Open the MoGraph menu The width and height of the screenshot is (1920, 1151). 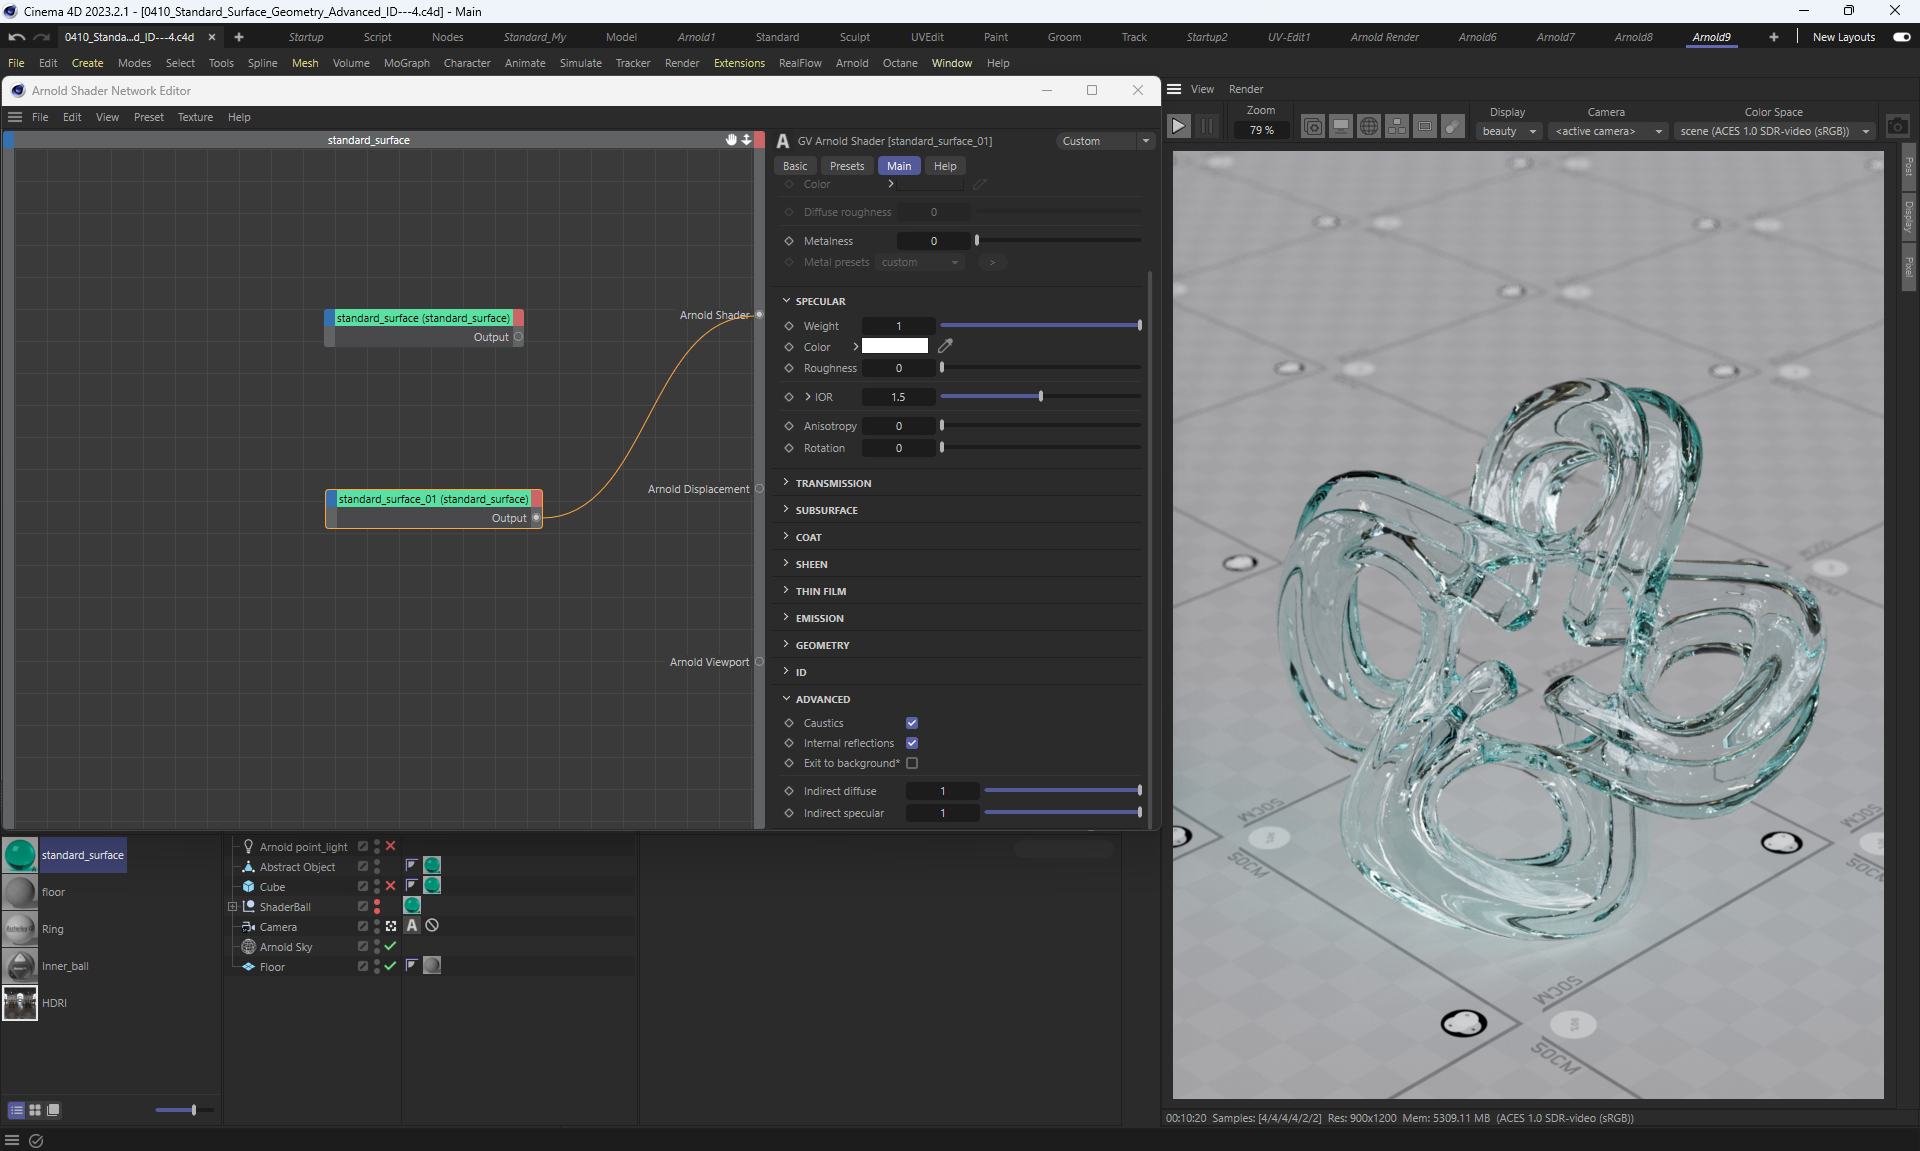[406, 63]
